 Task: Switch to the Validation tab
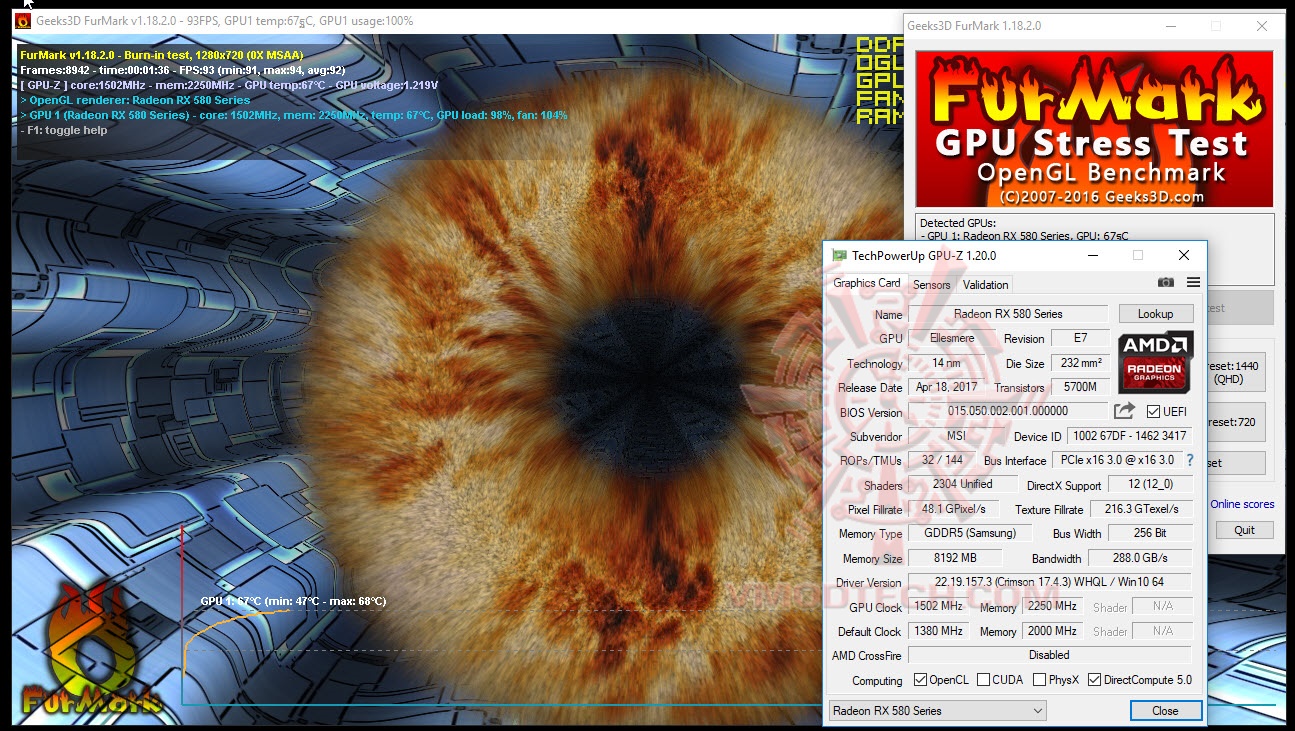click(986, 285)
